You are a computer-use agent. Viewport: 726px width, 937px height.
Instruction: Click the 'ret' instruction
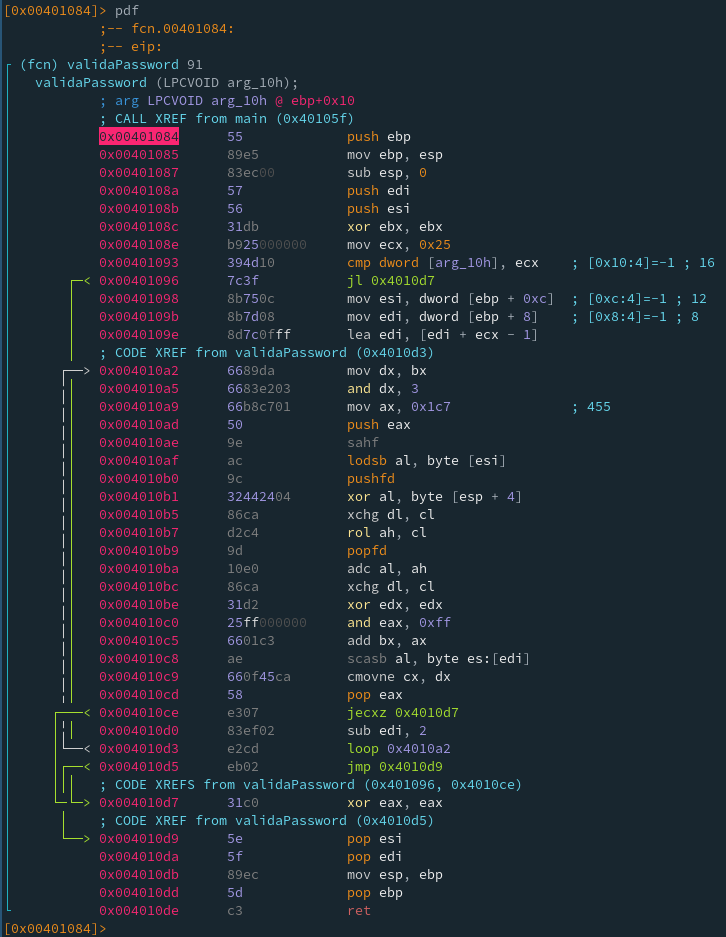pyautogui.click(x=359, y=911)
